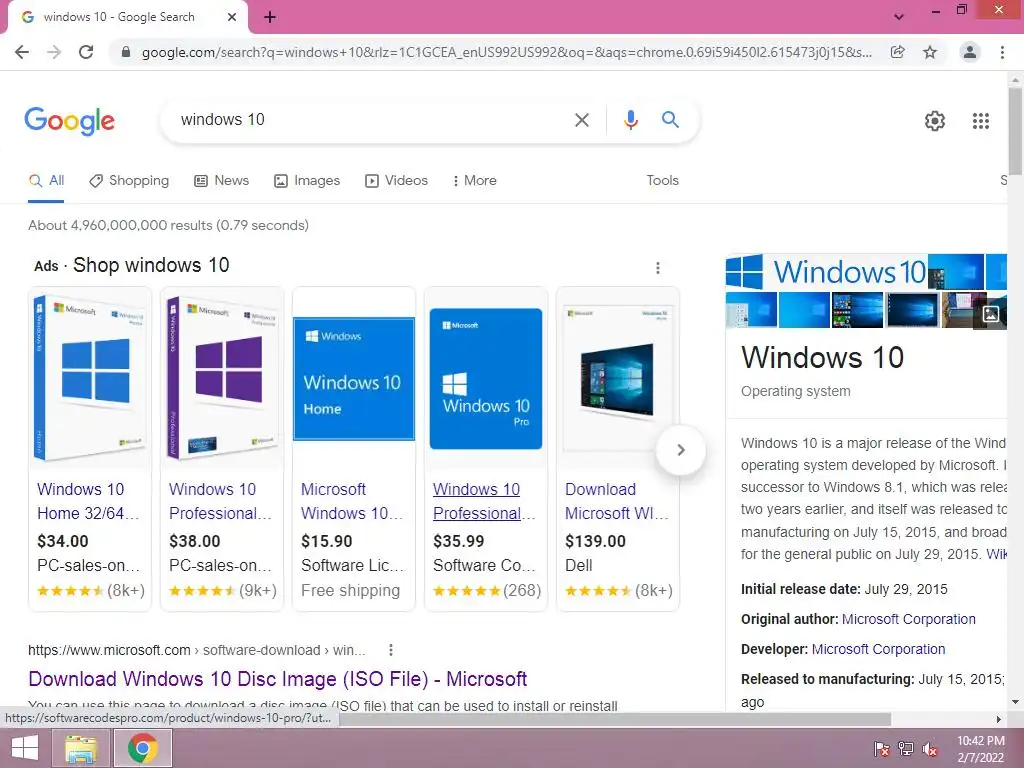The height and width of the screenshot is (768, 1024).
Task: Switch to Images results
Action: click(307, 181)
